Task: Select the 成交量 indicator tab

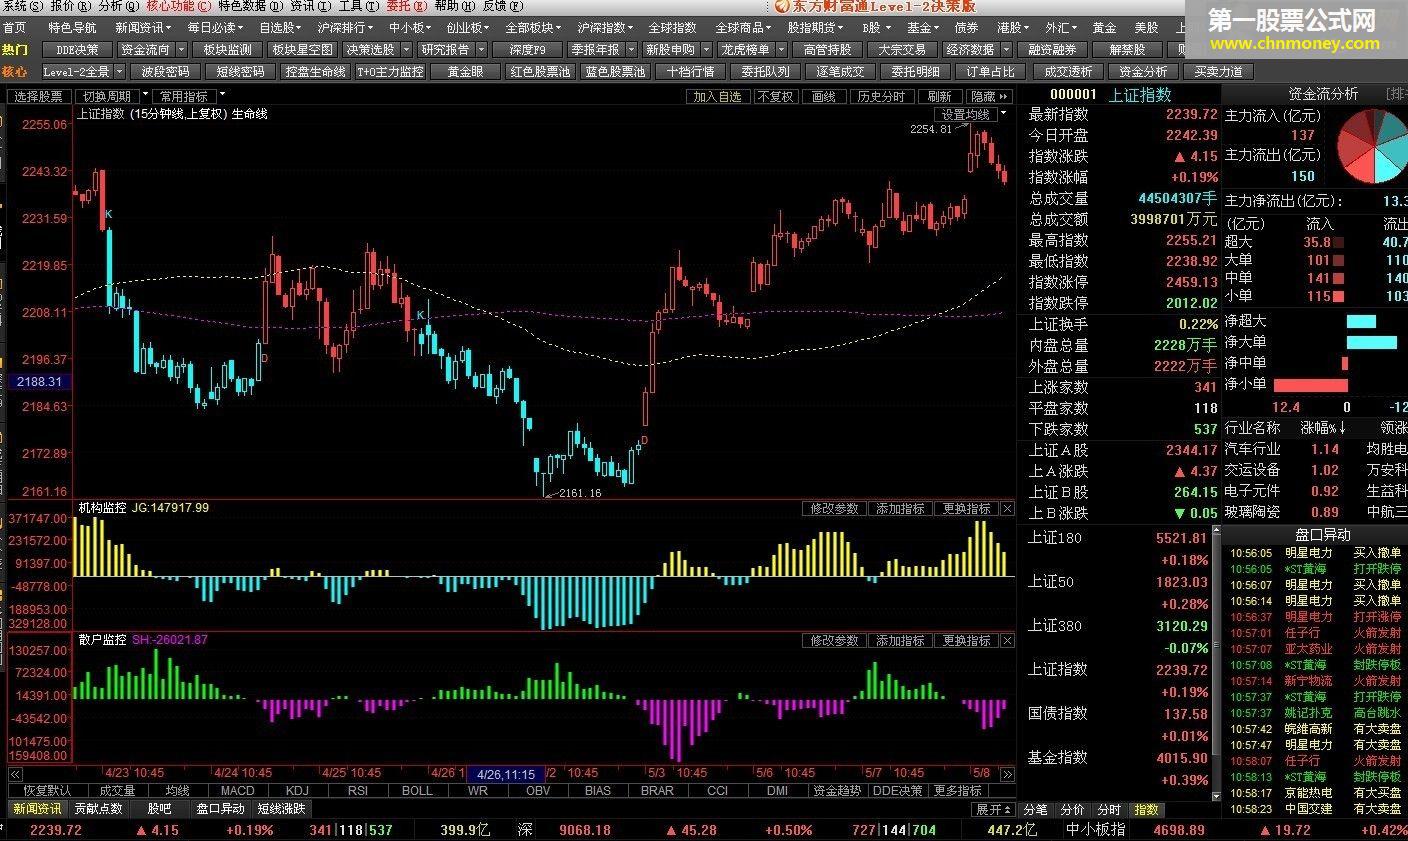Action: click(117, 790)
